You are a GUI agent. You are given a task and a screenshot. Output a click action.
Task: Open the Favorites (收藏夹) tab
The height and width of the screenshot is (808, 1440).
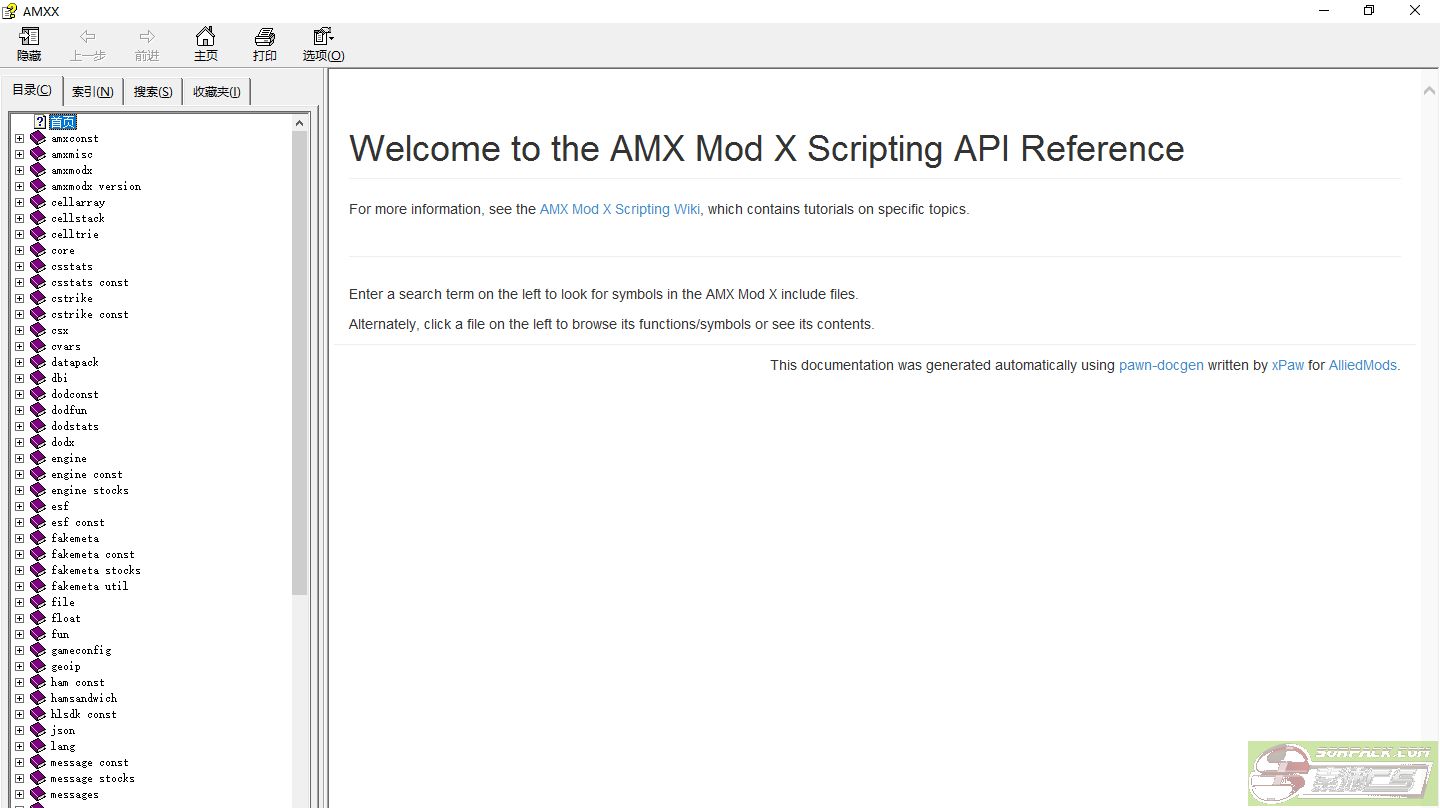pyautogui.click(x=216, y=92)
